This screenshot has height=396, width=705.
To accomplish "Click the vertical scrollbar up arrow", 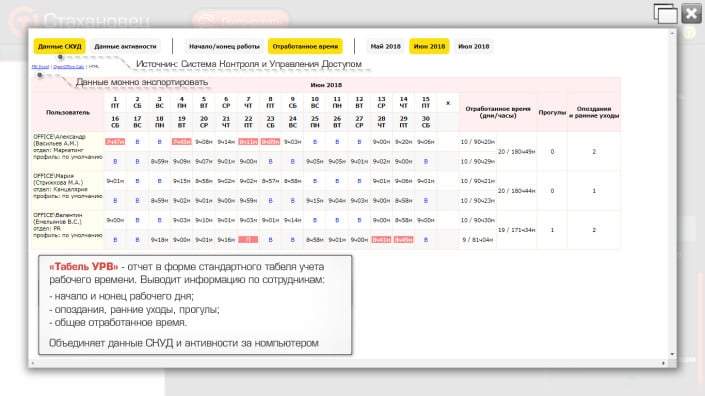I will pyautogui.click(x=672, y=33).
